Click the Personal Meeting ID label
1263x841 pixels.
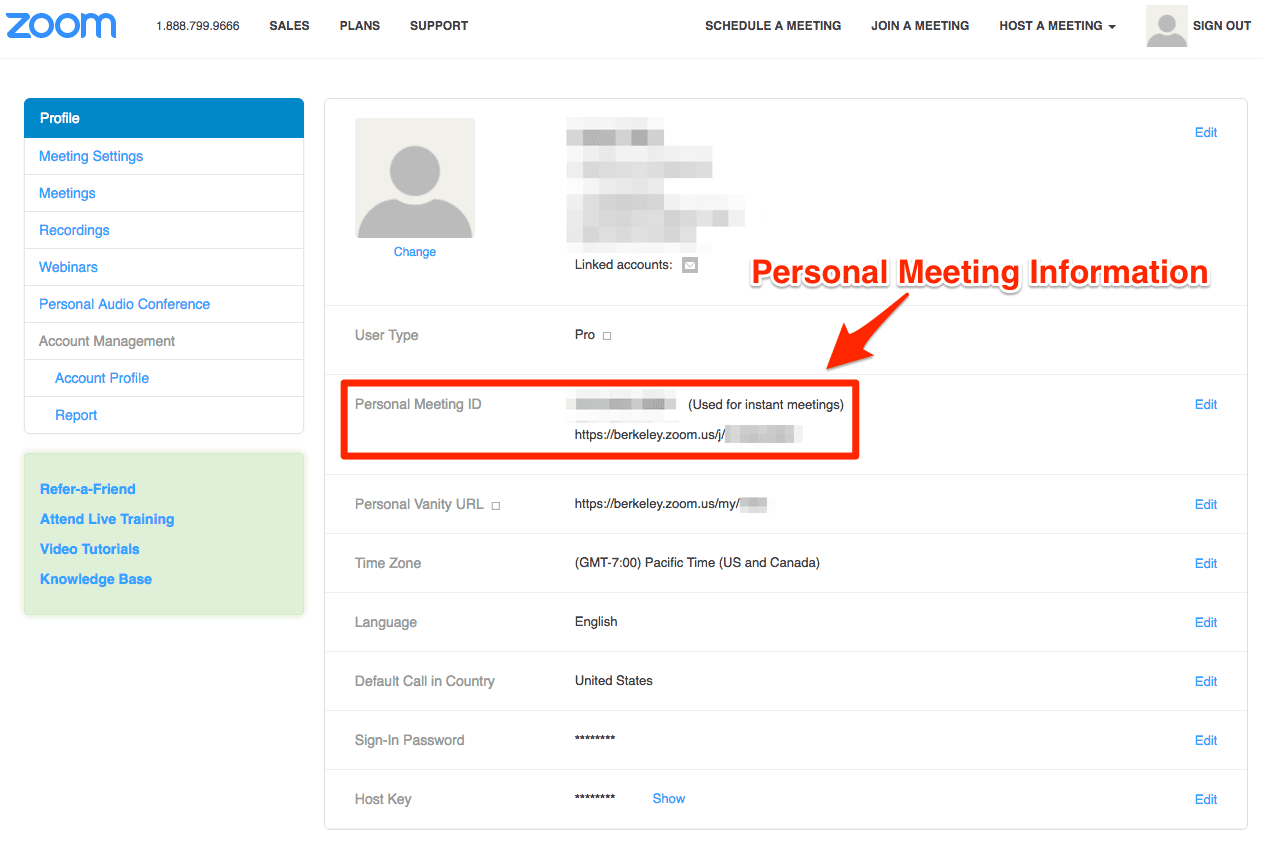[418, 405]
